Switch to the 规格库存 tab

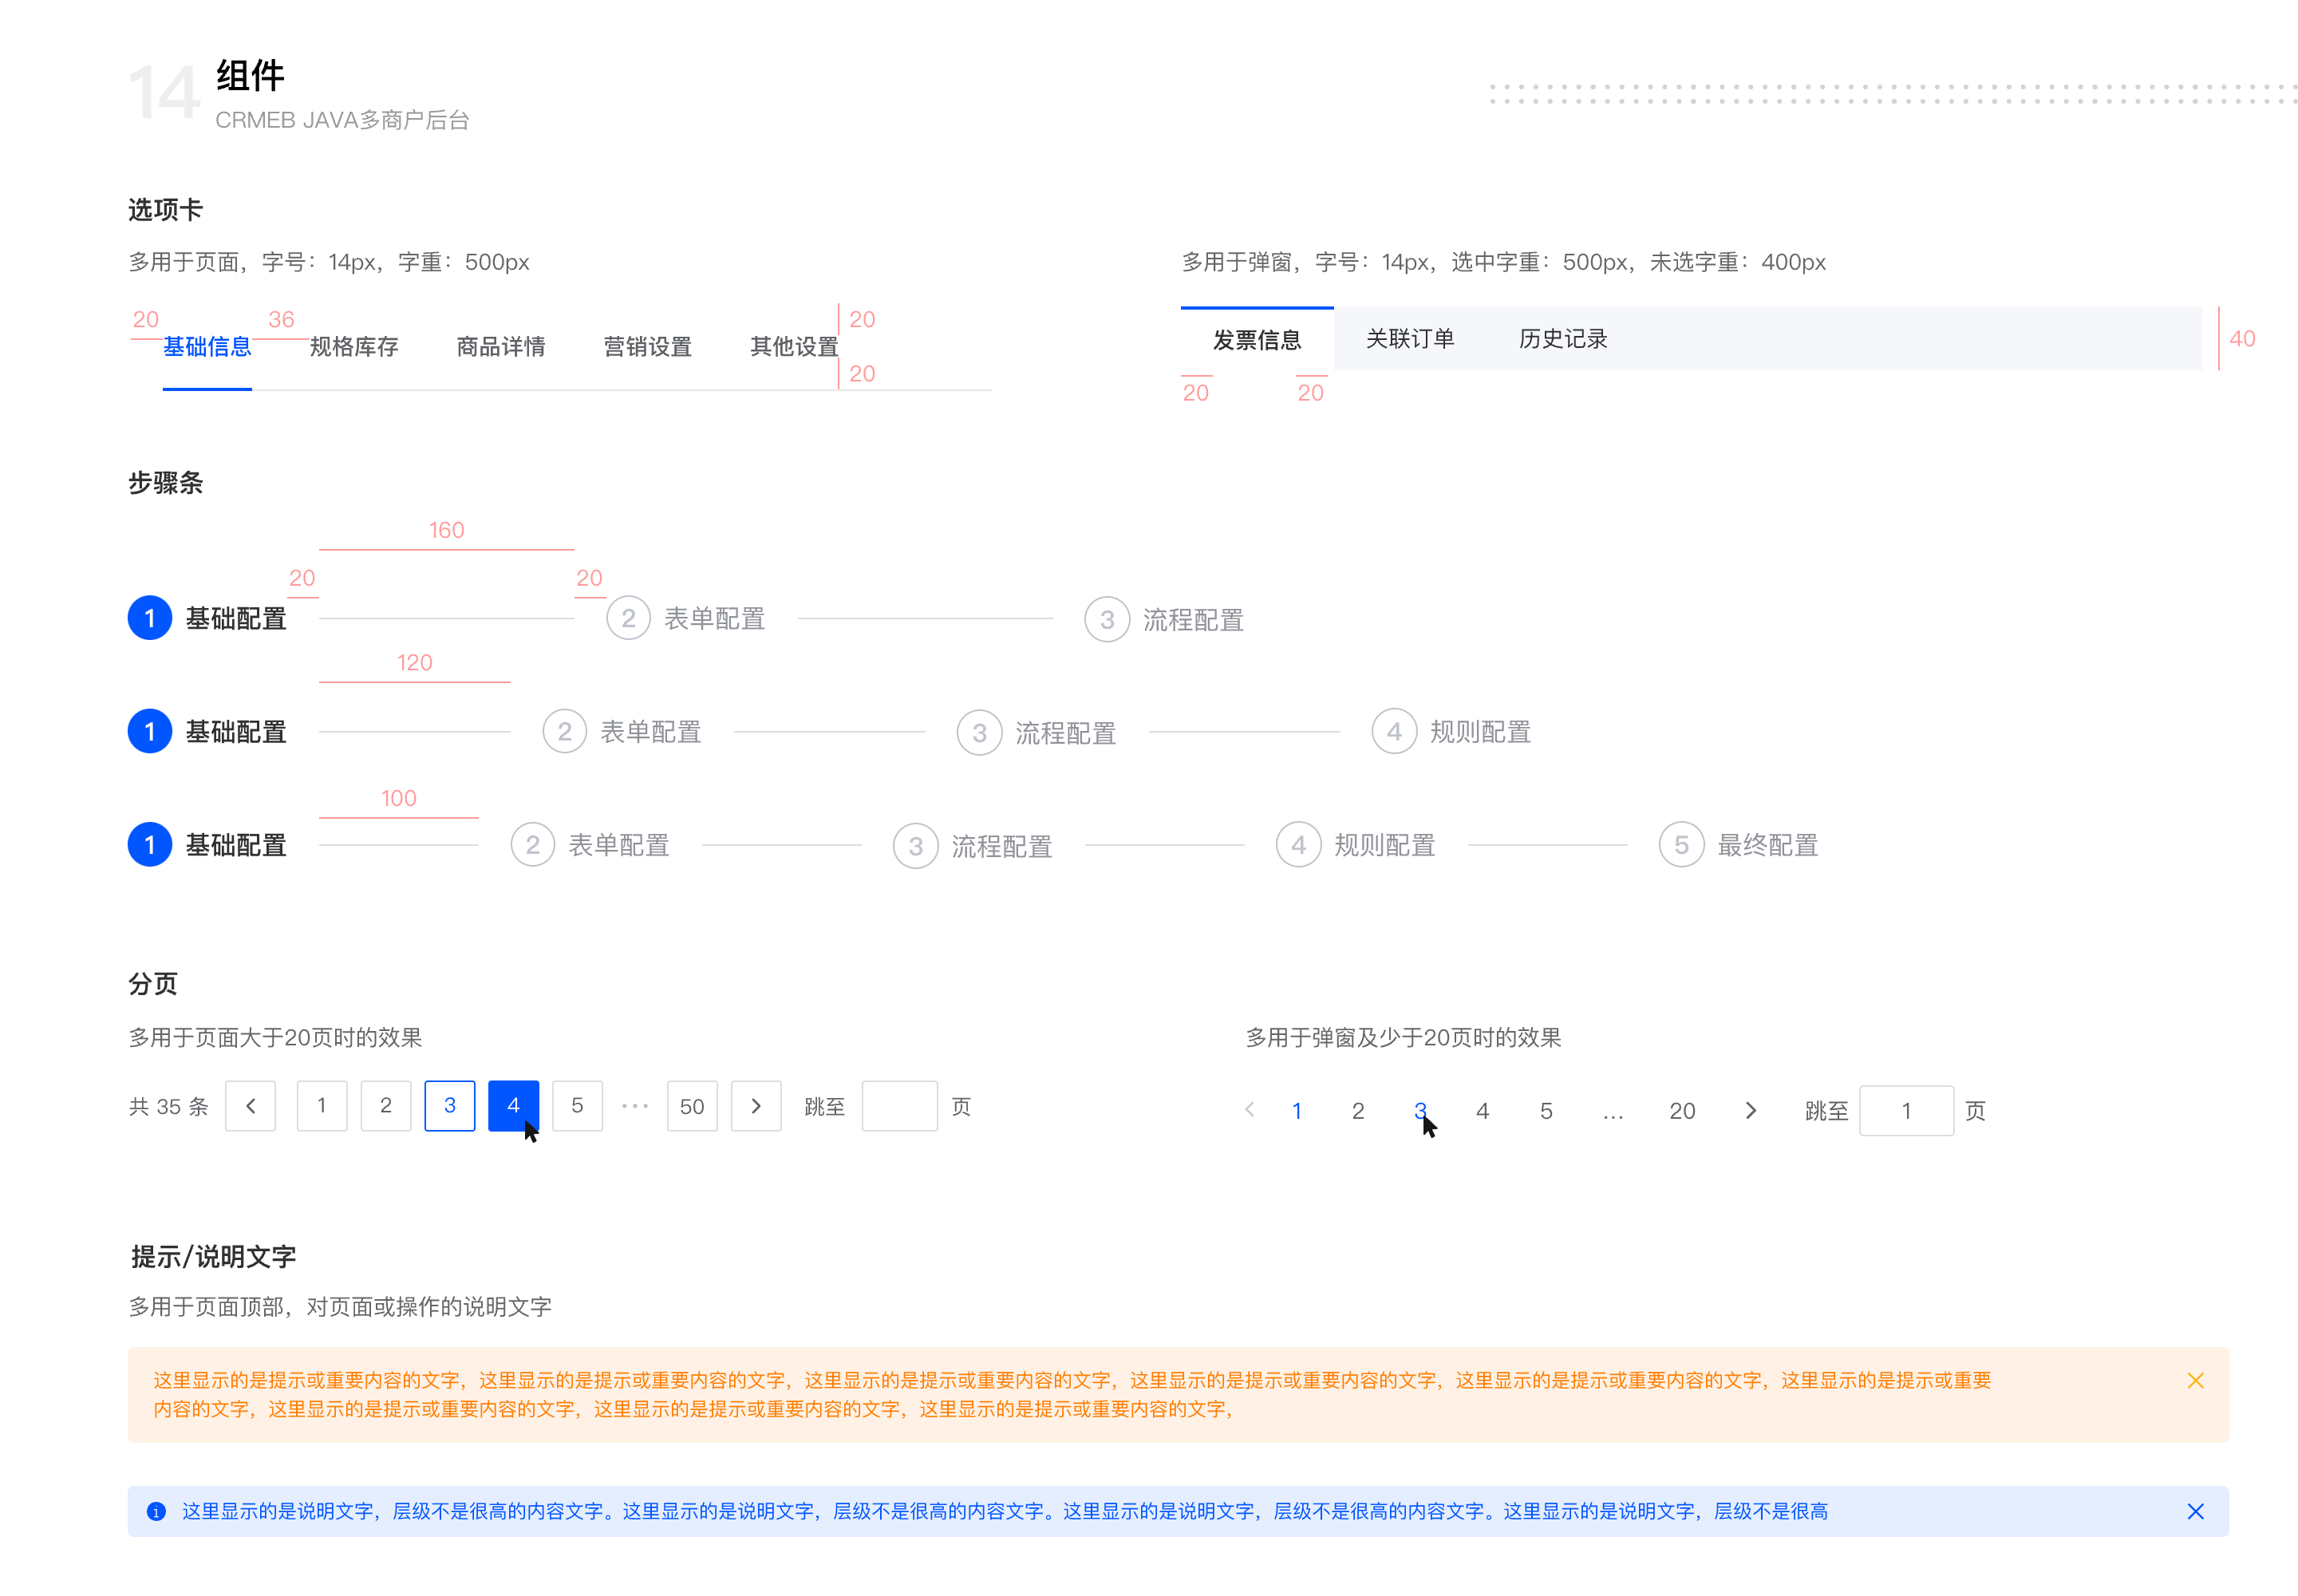pos(354,346)
